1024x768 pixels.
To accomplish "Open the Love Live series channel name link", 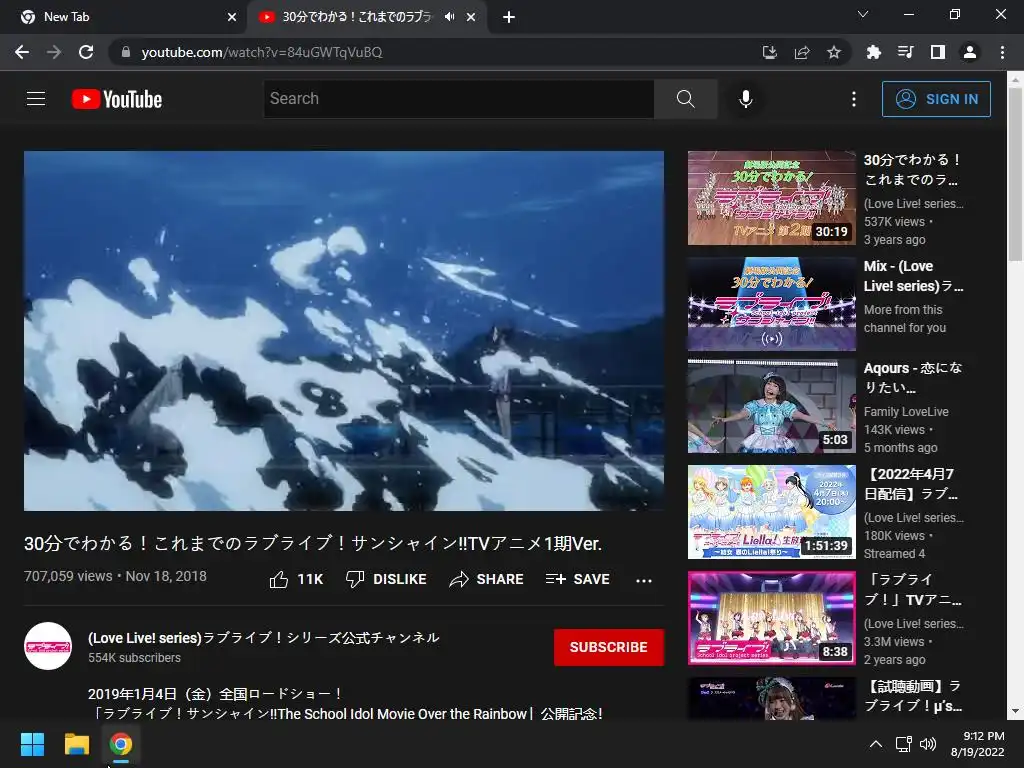I will (x=264, y=637).
